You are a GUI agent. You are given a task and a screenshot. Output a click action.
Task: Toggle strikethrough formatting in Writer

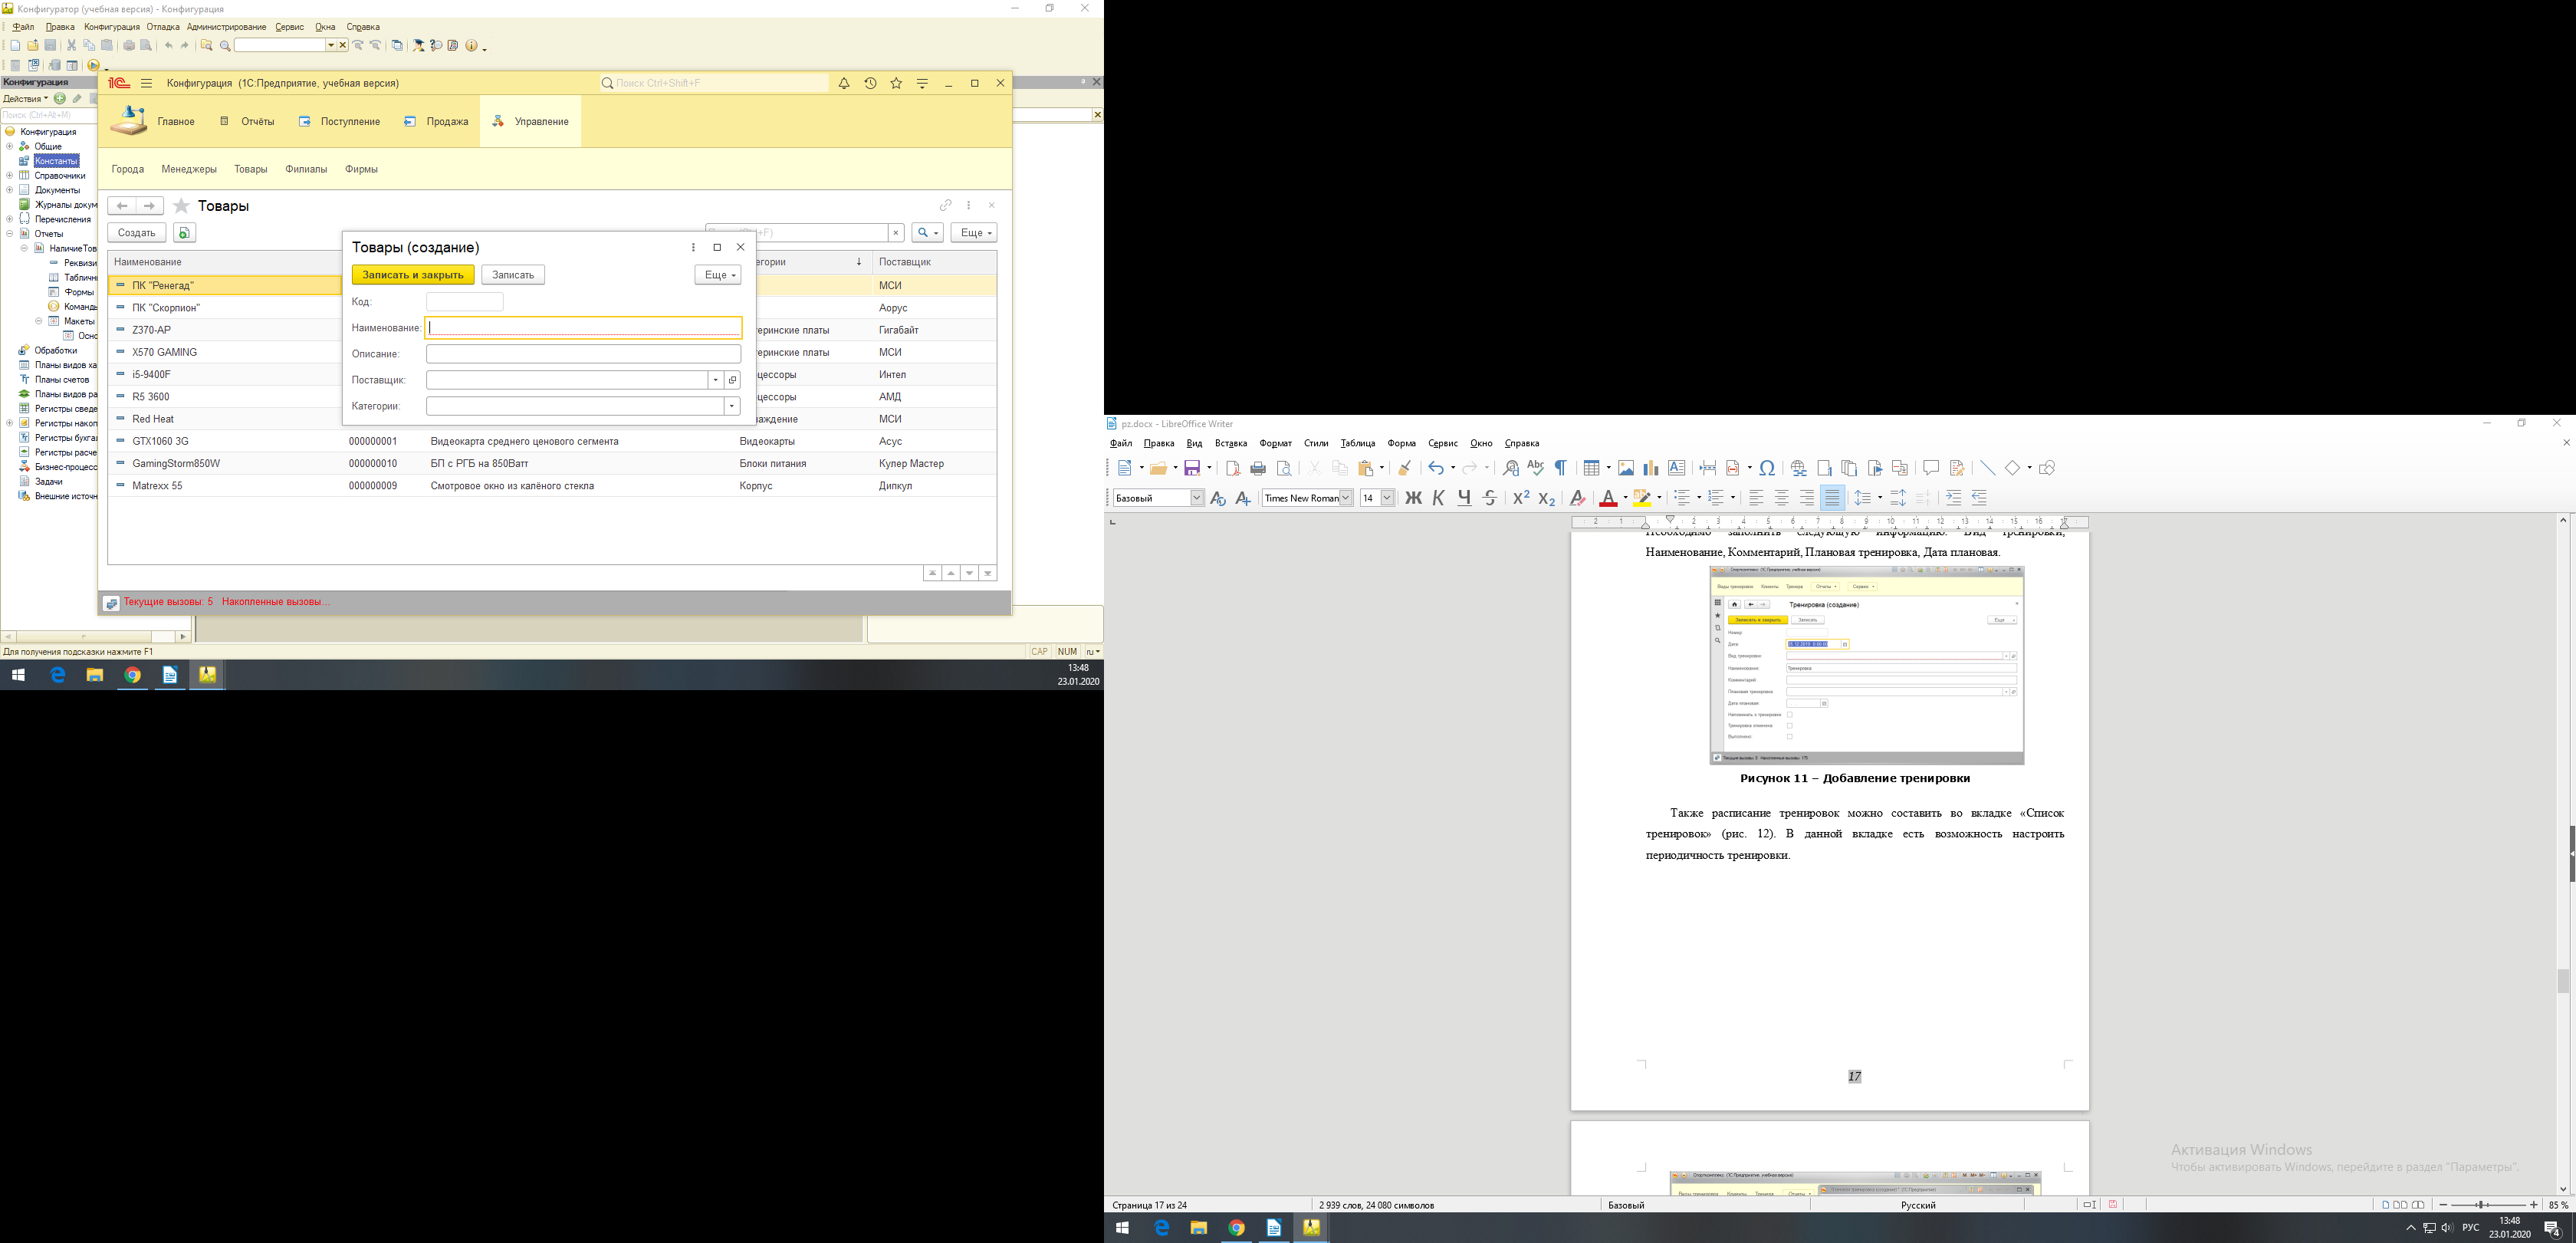tap(1490, 498)
